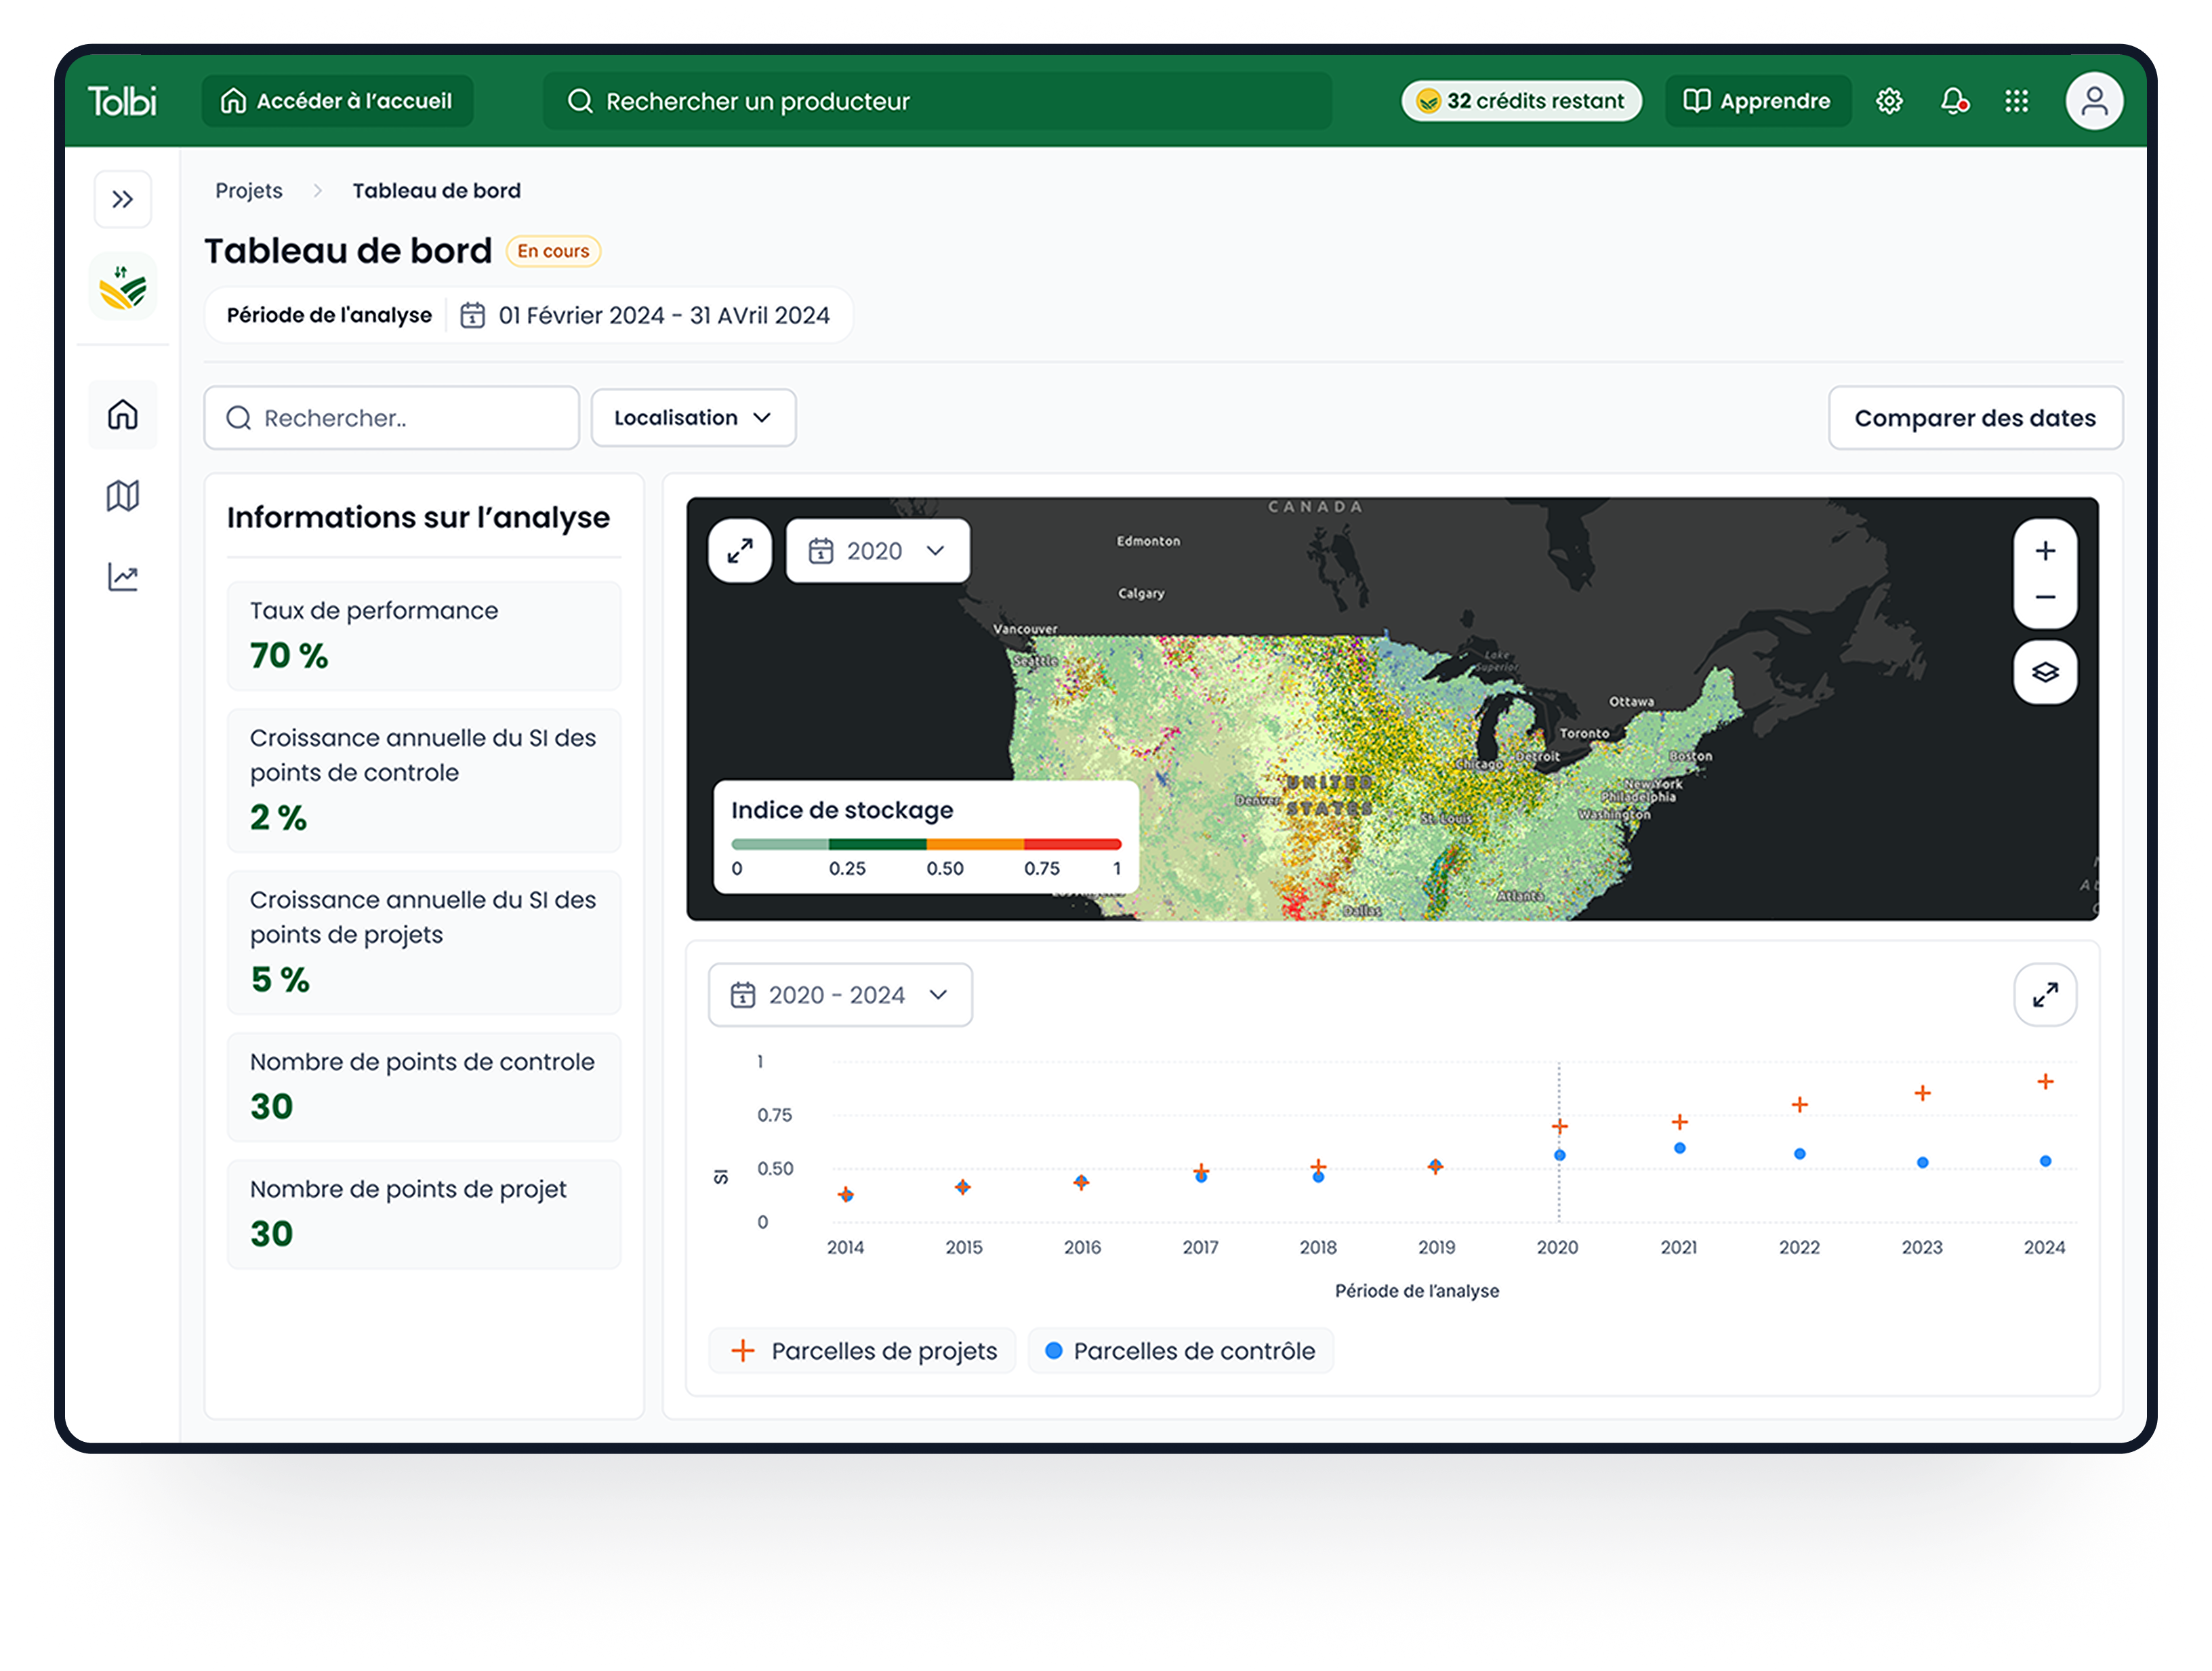Open the Apprendre section
The image size is (2212, 1671).
(1757, 101)
